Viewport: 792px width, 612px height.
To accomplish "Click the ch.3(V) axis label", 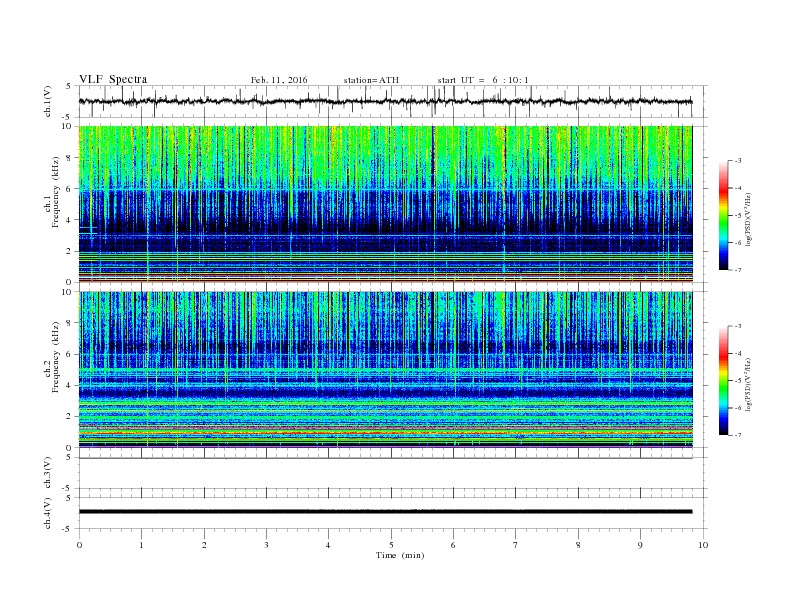I will pos(48,473).
